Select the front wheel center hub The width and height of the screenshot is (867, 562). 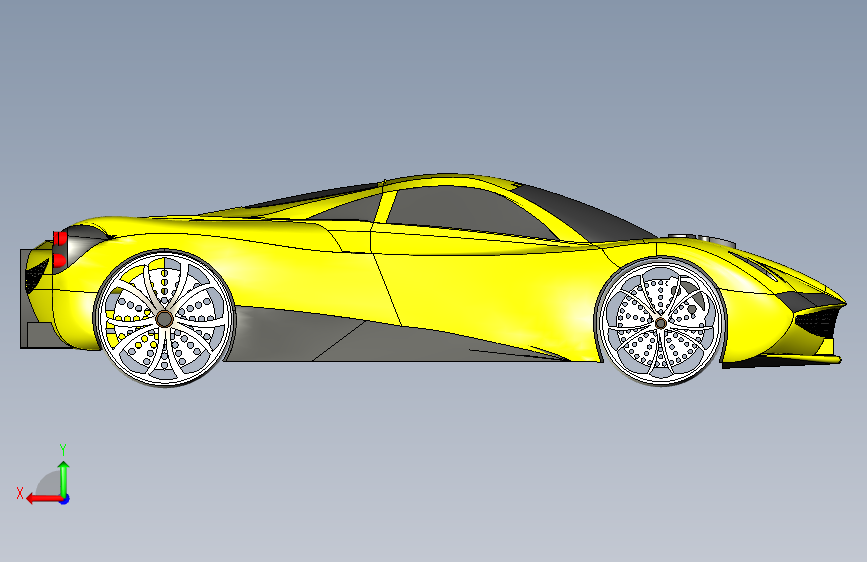click(660, 322)
